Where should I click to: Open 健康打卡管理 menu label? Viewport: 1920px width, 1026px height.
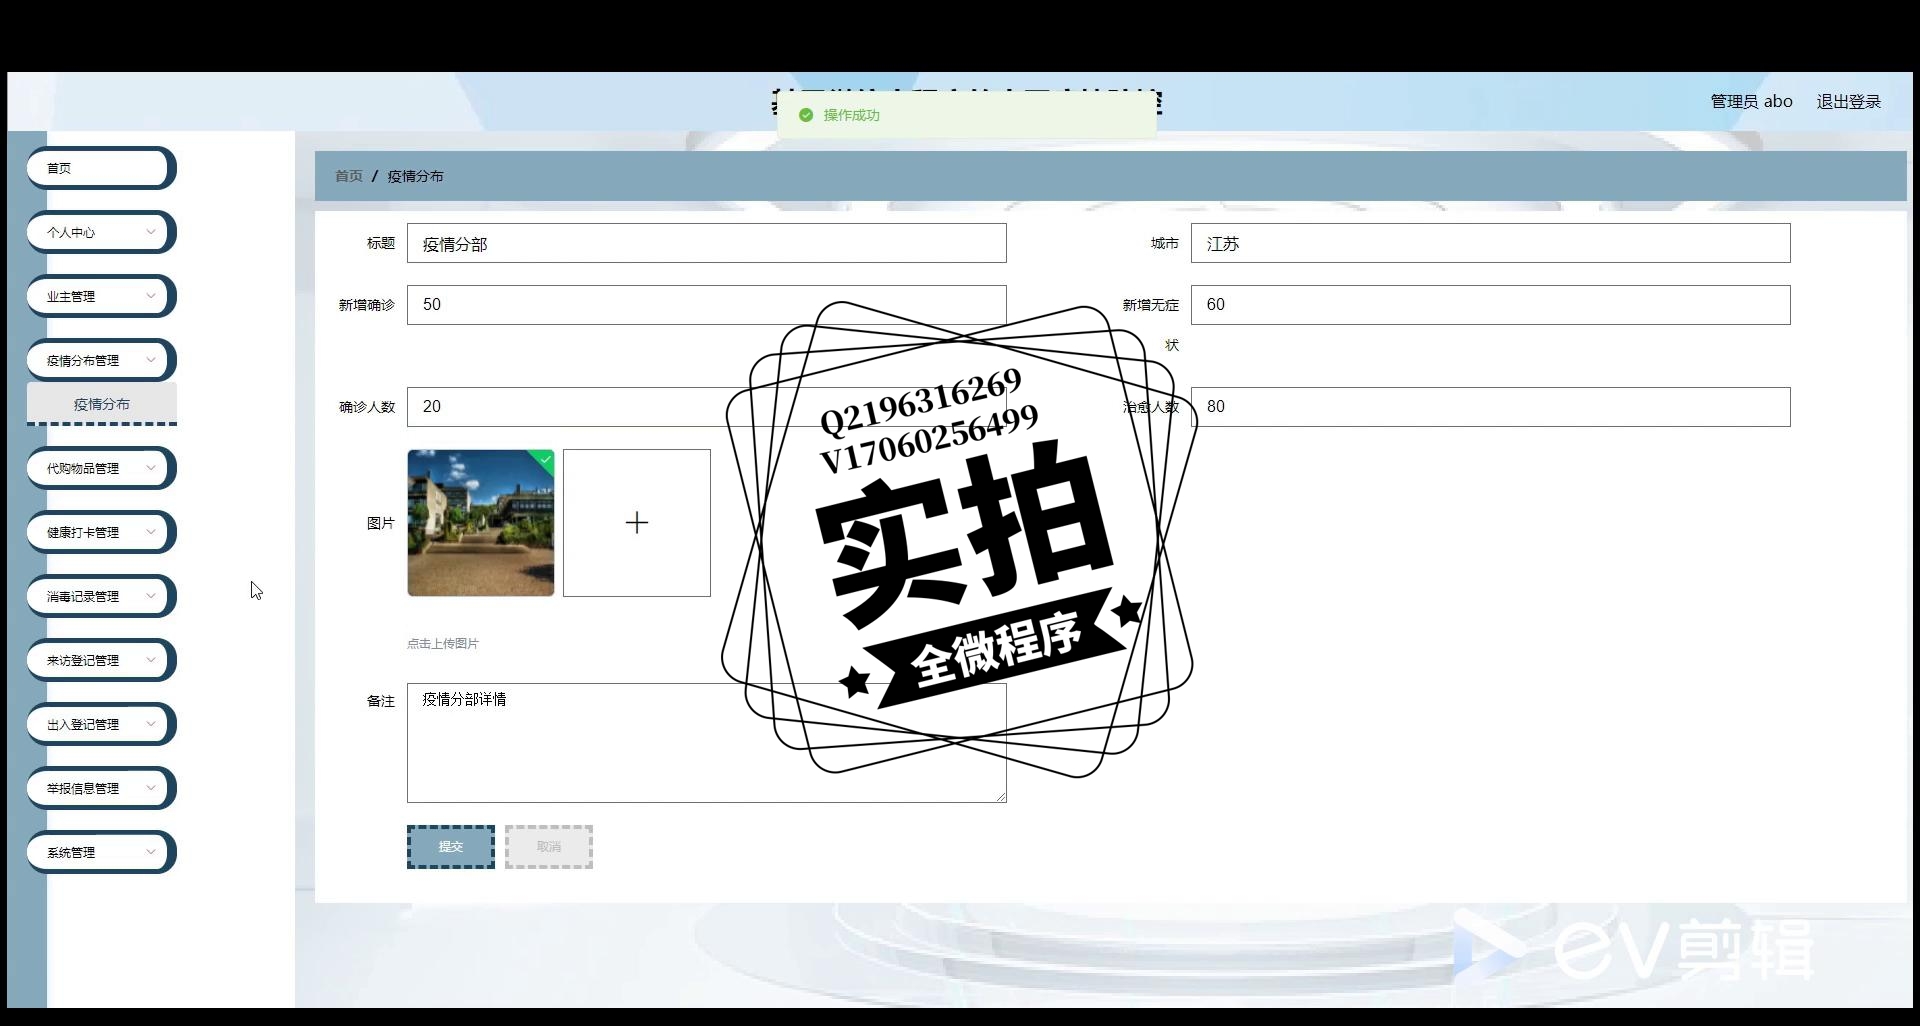click(x=83, y=532)
